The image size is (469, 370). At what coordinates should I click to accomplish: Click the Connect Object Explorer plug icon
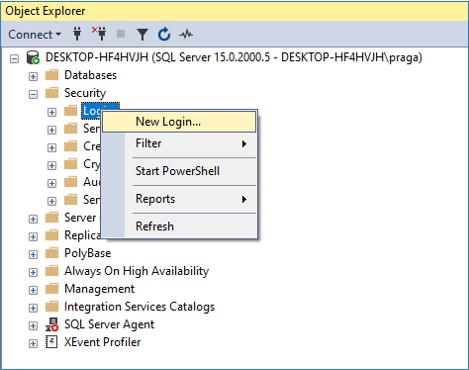(x=77, y=34)
